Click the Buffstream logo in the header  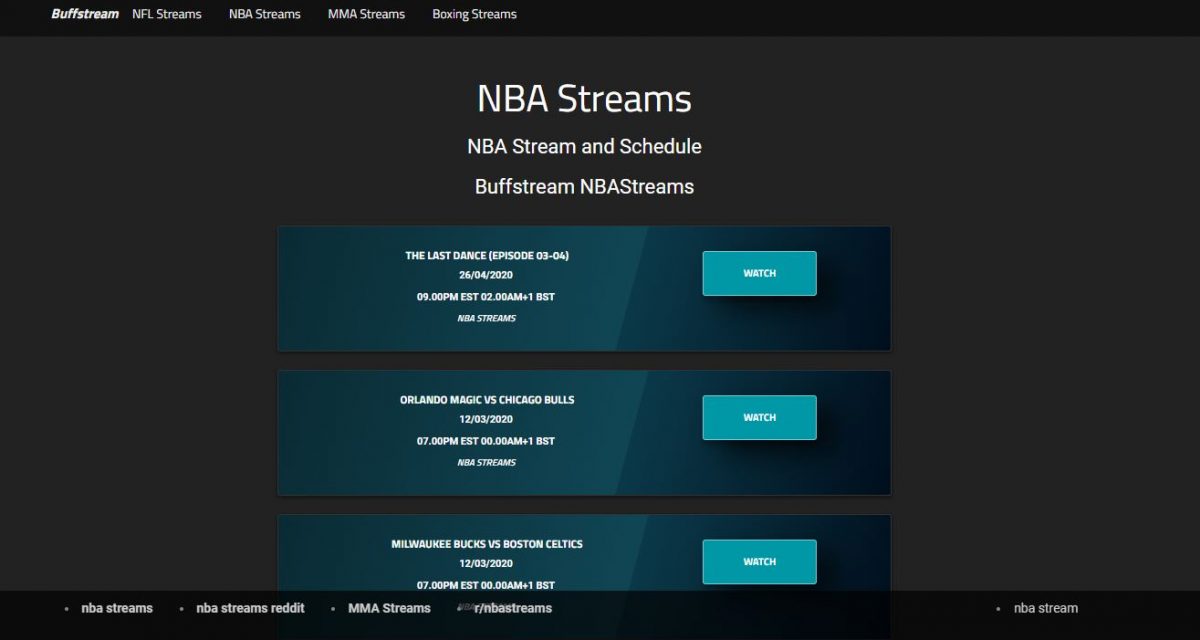tap(85, 14)
